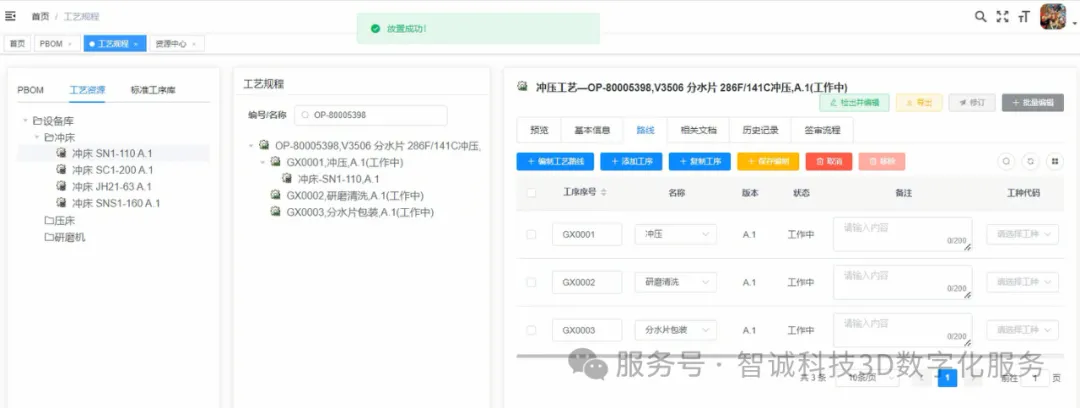Click the 冲床-SN1-110,A.1 child node icon
The image size is (1080, 408).
click(x=287, y=178)
